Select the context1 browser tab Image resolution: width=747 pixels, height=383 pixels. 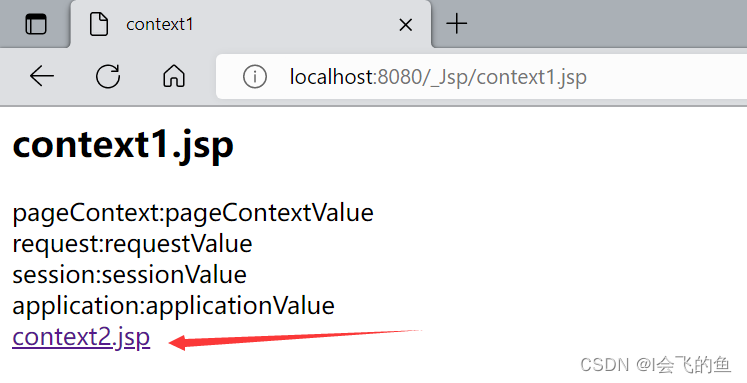click(x=251, y=24)
